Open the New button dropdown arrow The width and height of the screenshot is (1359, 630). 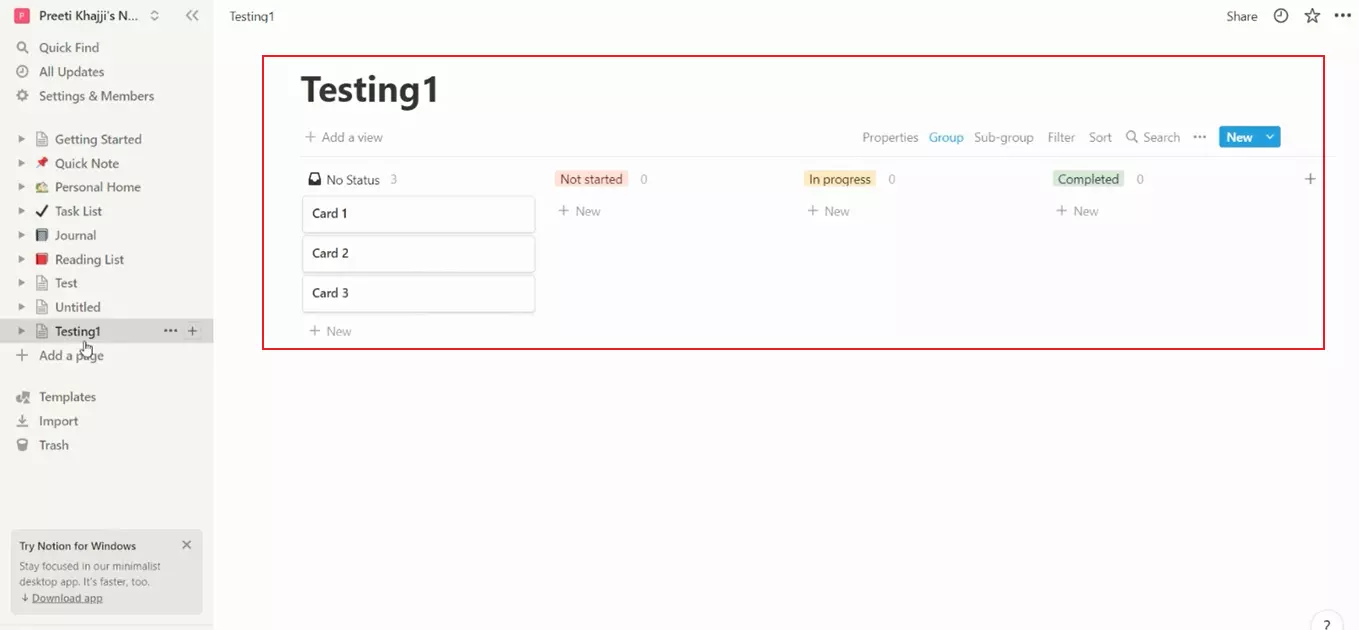click(1270, 137)
